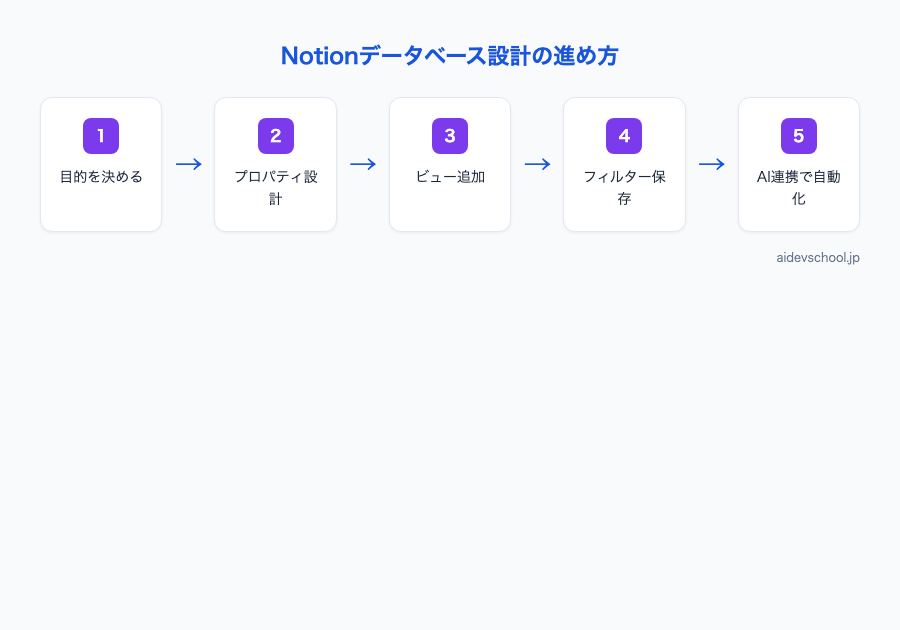The height and width of the screenshot is (630, 900).
Task: Select the purple number 3 badge
Action: (449, 136)
